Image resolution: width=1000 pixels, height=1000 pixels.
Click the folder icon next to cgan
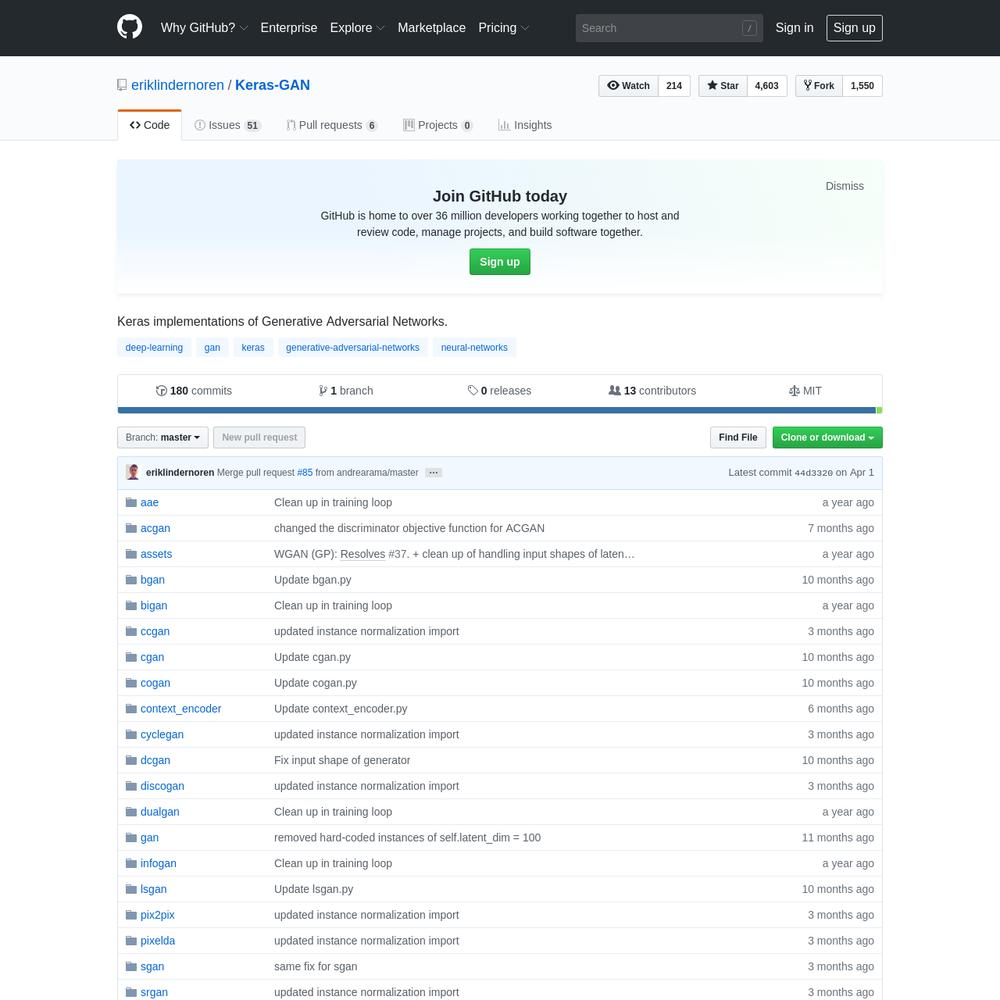click(131, 657)
